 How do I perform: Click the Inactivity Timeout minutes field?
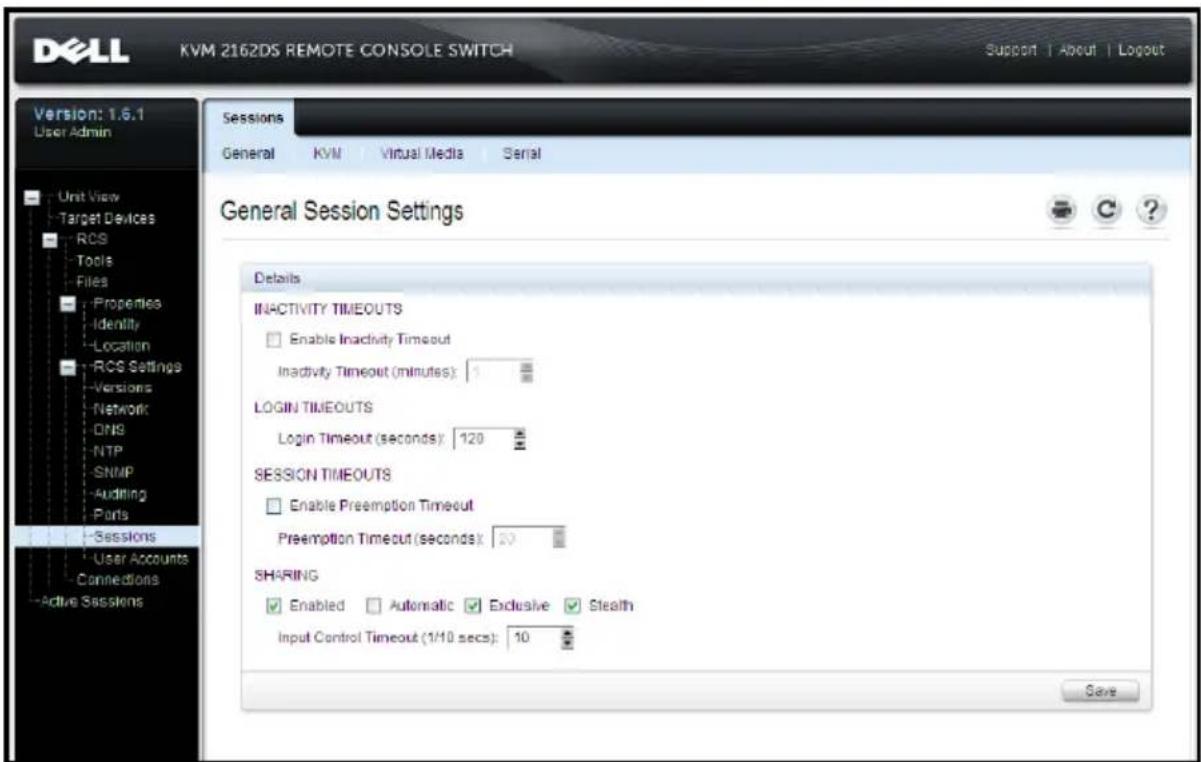[x=494, y=373]
